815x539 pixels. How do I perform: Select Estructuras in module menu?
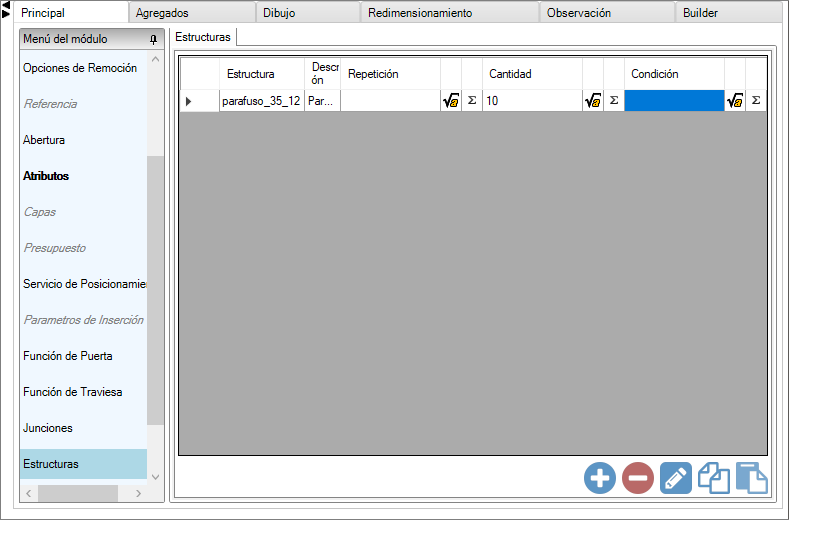[83, 464]
